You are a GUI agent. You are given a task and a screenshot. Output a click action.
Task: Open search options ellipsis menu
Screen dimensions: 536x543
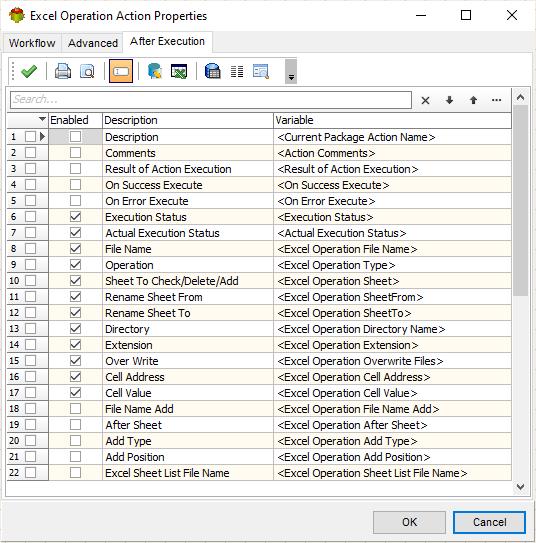(497, 100)
